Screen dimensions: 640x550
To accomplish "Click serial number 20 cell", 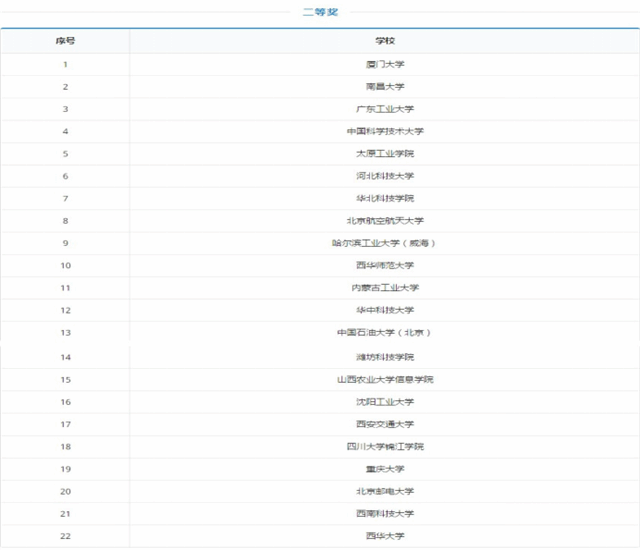I will tap(65, 491).
